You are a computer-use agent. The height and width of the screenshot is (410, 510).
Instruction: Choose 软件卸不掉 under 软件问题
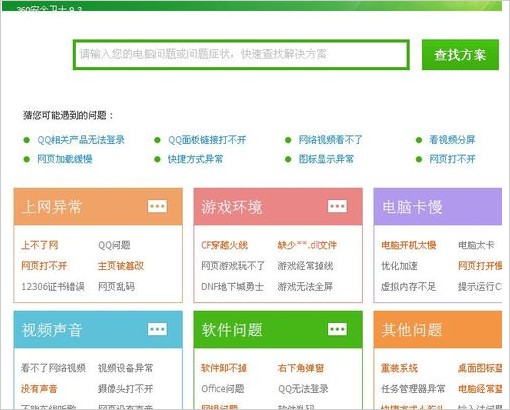(224, 368)
